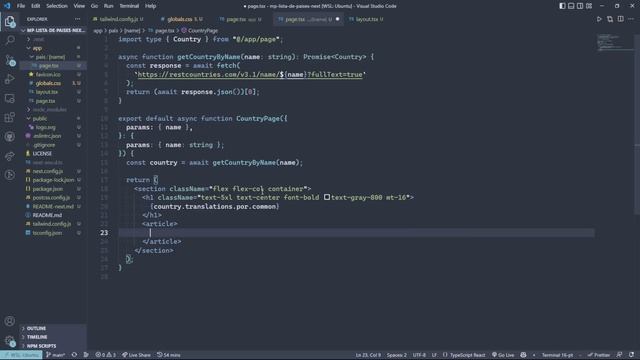This screenshot has height=360, width=640.
Task: Open the Run menu
Action: pos(109,6)
